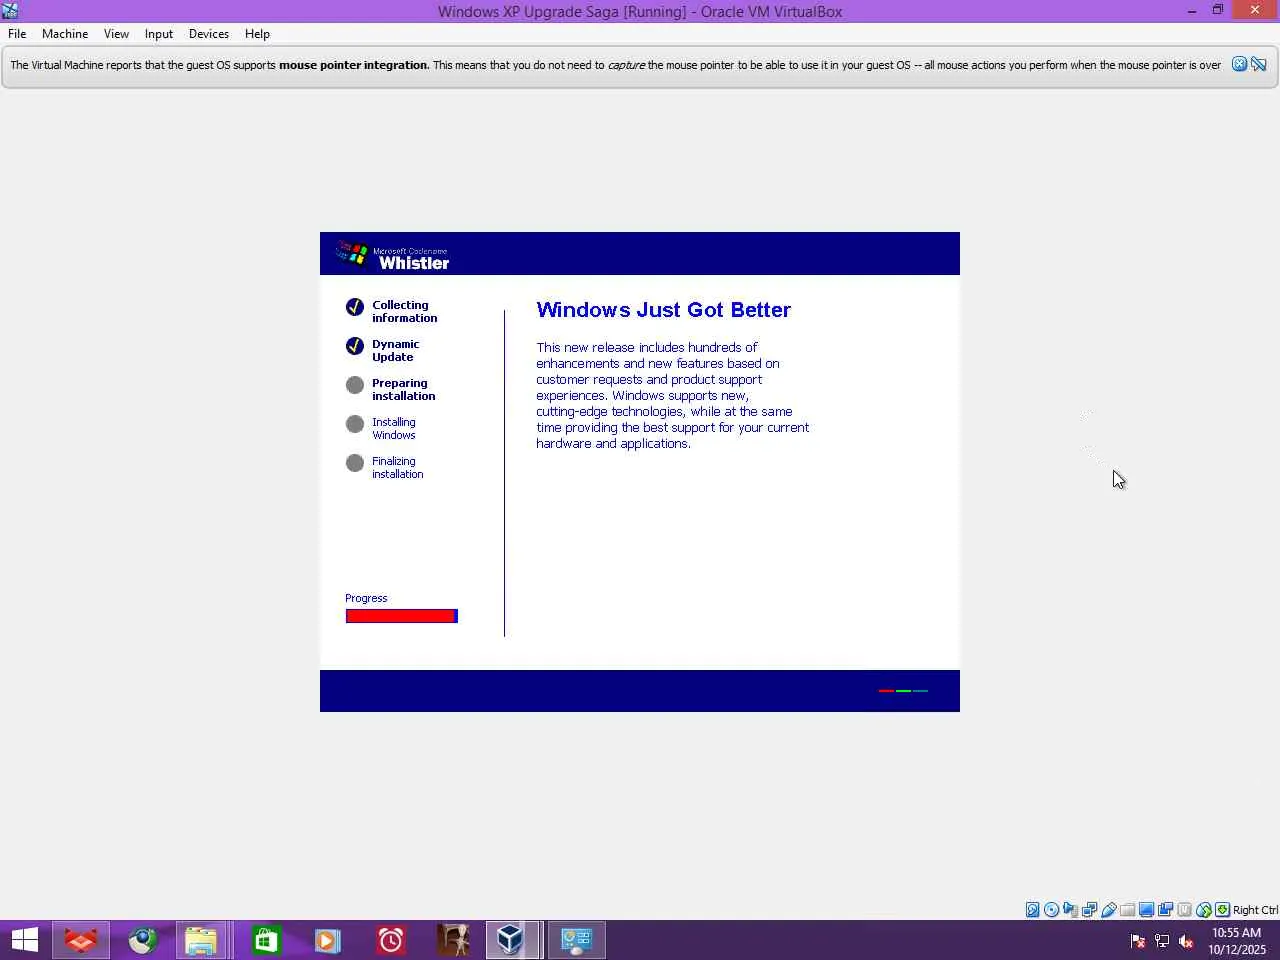Dismiss the mouse pointer integration notification
This screenshot has width=1280, height=960.
tap(1239, 64)
